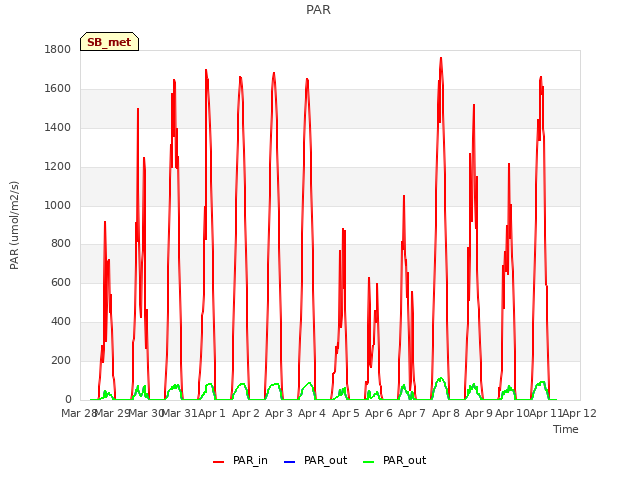Image resolution: width=640 pixels, height=480 pixels.
Task: Click the PAR (umol/m2/s) y-axis label
Action: pos(14,225)
